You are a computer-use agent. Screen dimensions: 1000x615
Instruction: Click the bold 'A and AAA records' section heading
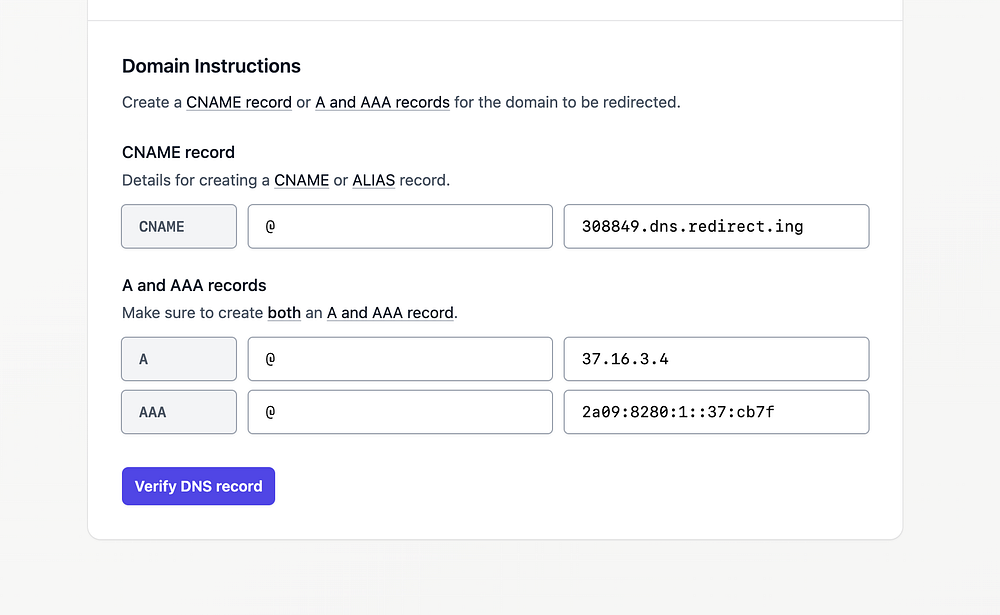tap(194, 285)
